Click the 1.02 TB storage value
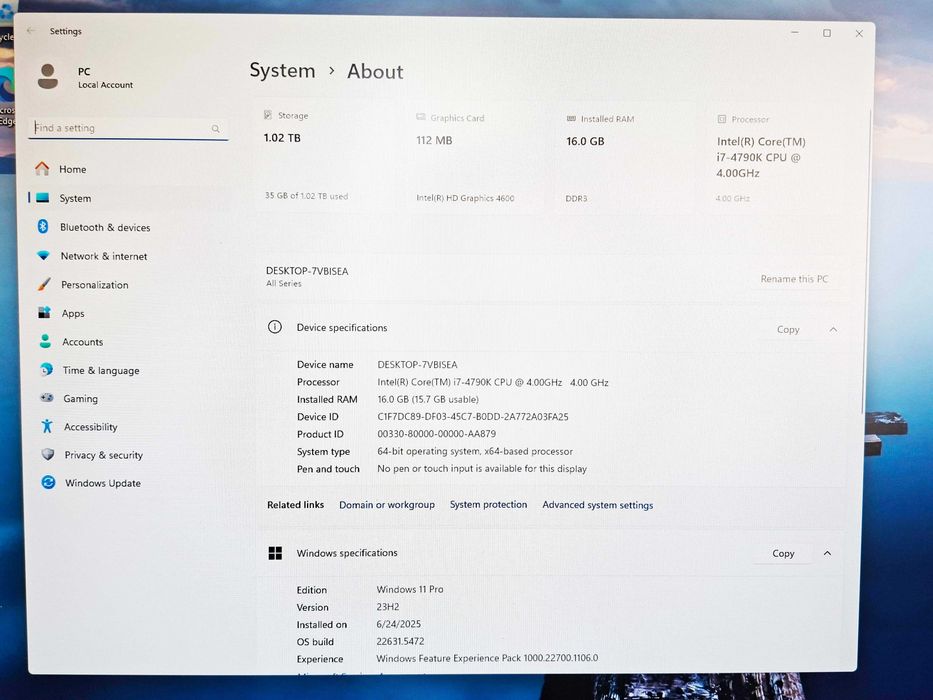Image resolution: width=933 pixels, height=700 pixels. point(282,138)
